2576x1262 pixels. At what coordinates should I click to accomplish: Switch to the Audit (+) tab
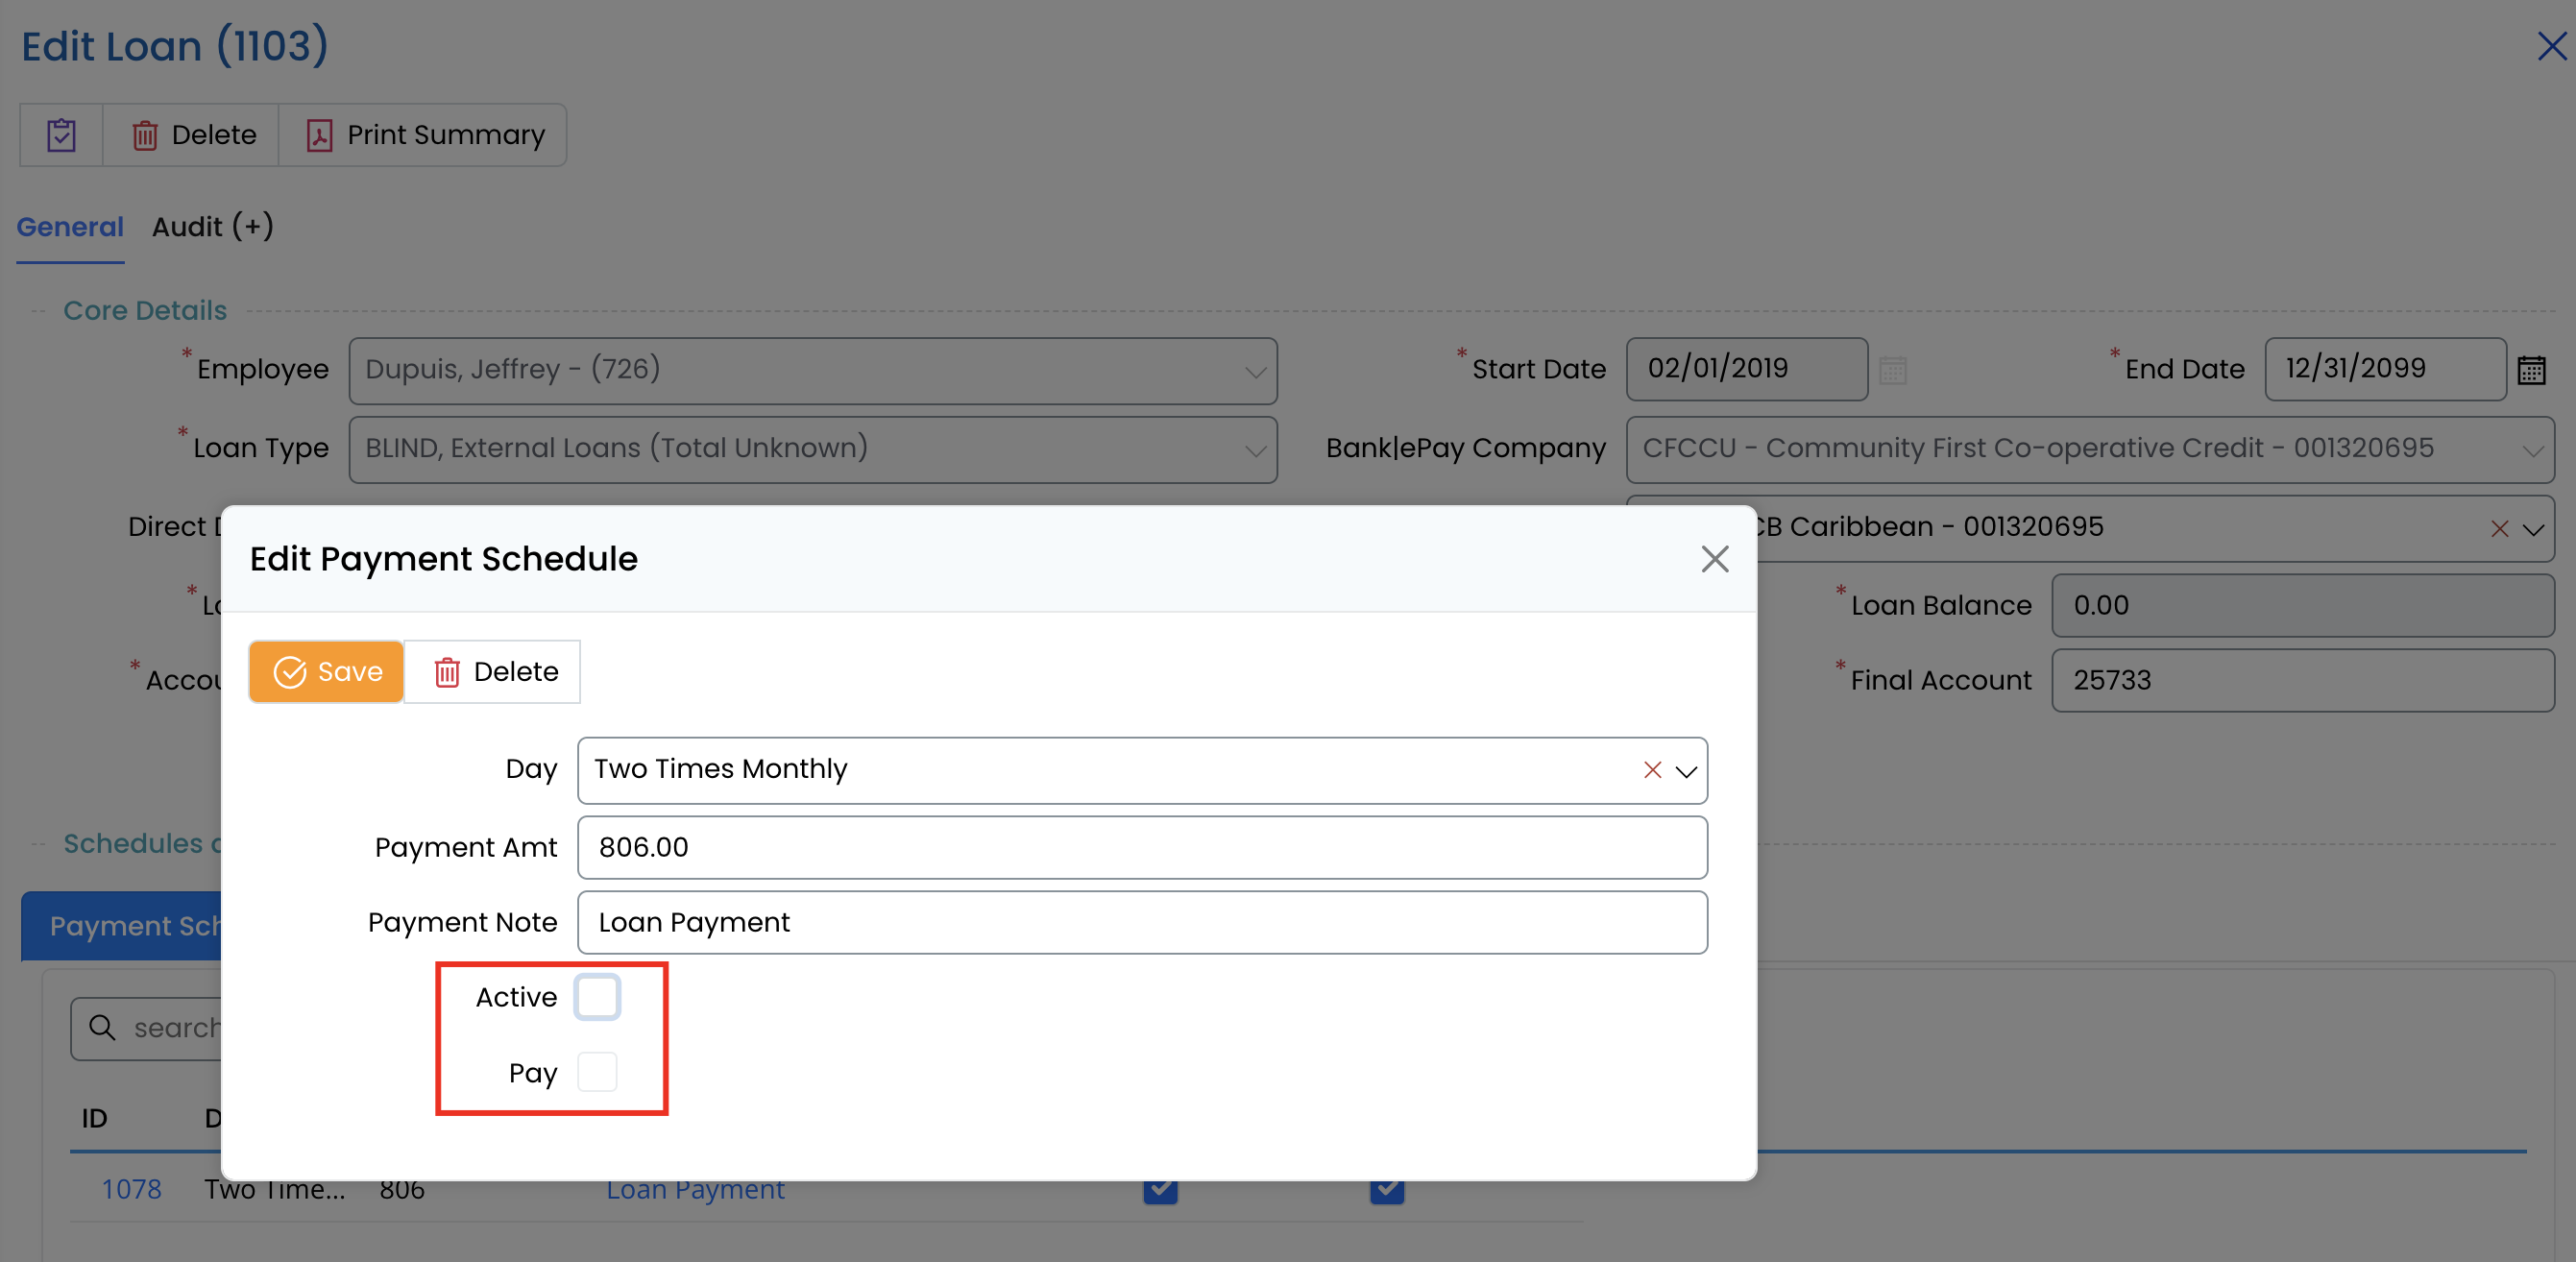pyautogui.click(x=212, y=227)
